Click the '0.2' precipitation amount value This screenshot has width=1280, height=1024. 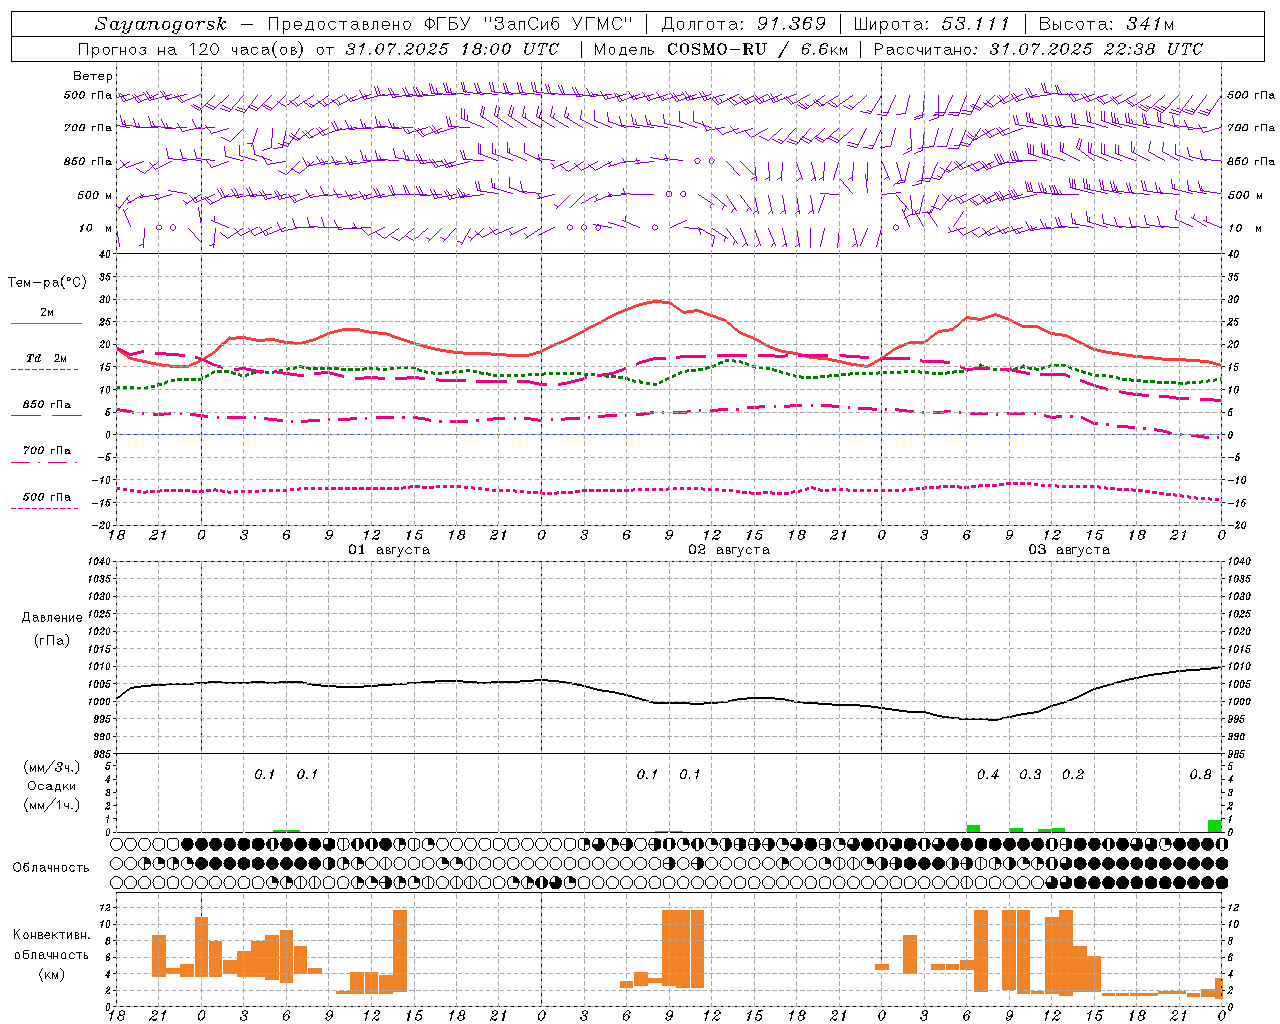(x=1073, y=775)
